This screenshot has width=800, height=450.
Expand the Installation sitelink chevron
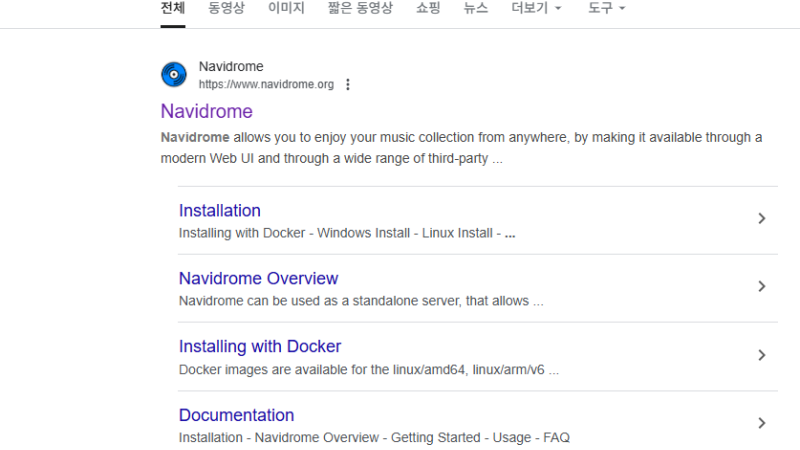pyautogui.click(x=762, y=218)
